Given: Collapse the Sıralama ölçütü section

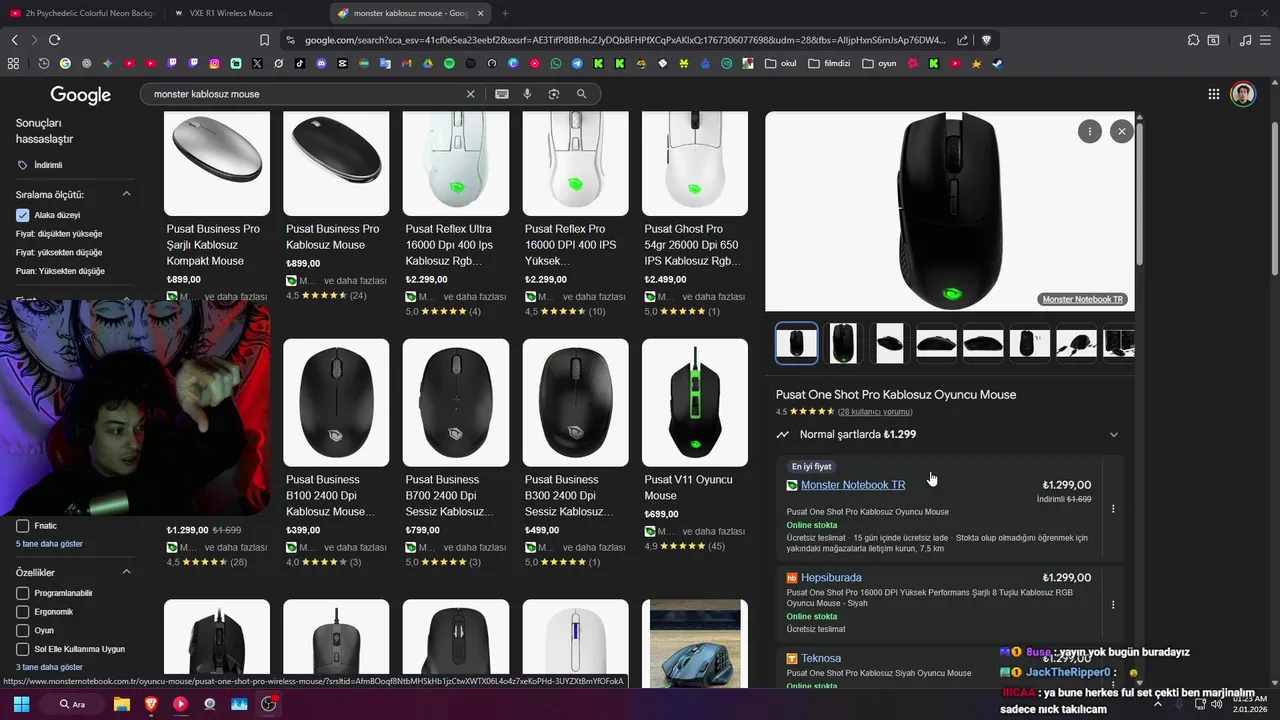Looking at the screenshot, I should tap(126, 194).
